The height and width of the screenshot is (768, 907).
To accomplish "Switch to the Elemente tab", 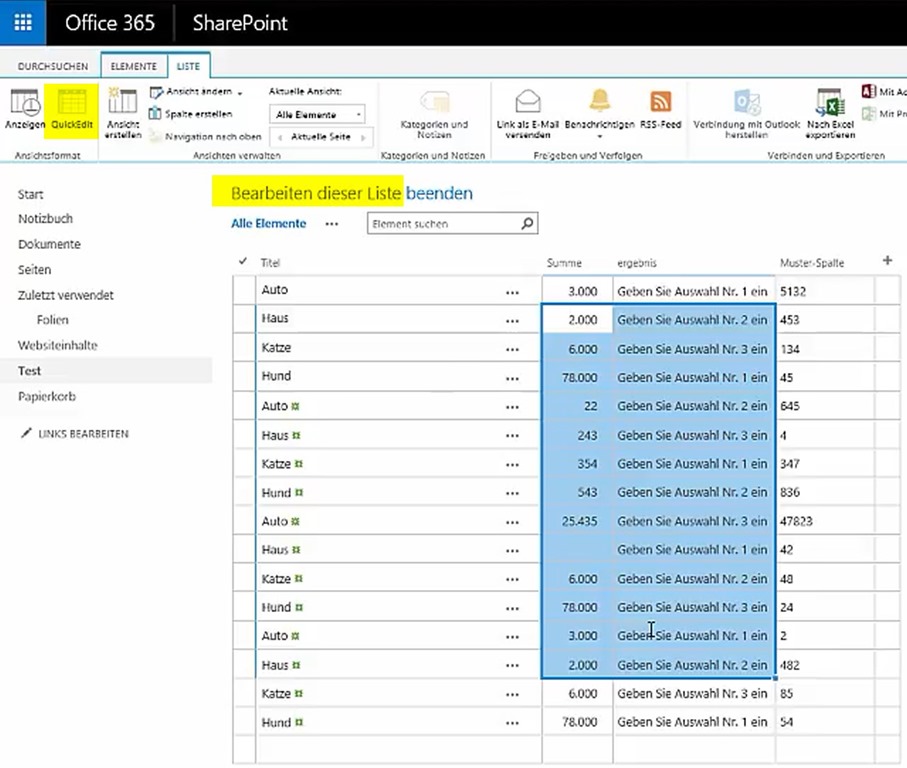I will 134,66.
